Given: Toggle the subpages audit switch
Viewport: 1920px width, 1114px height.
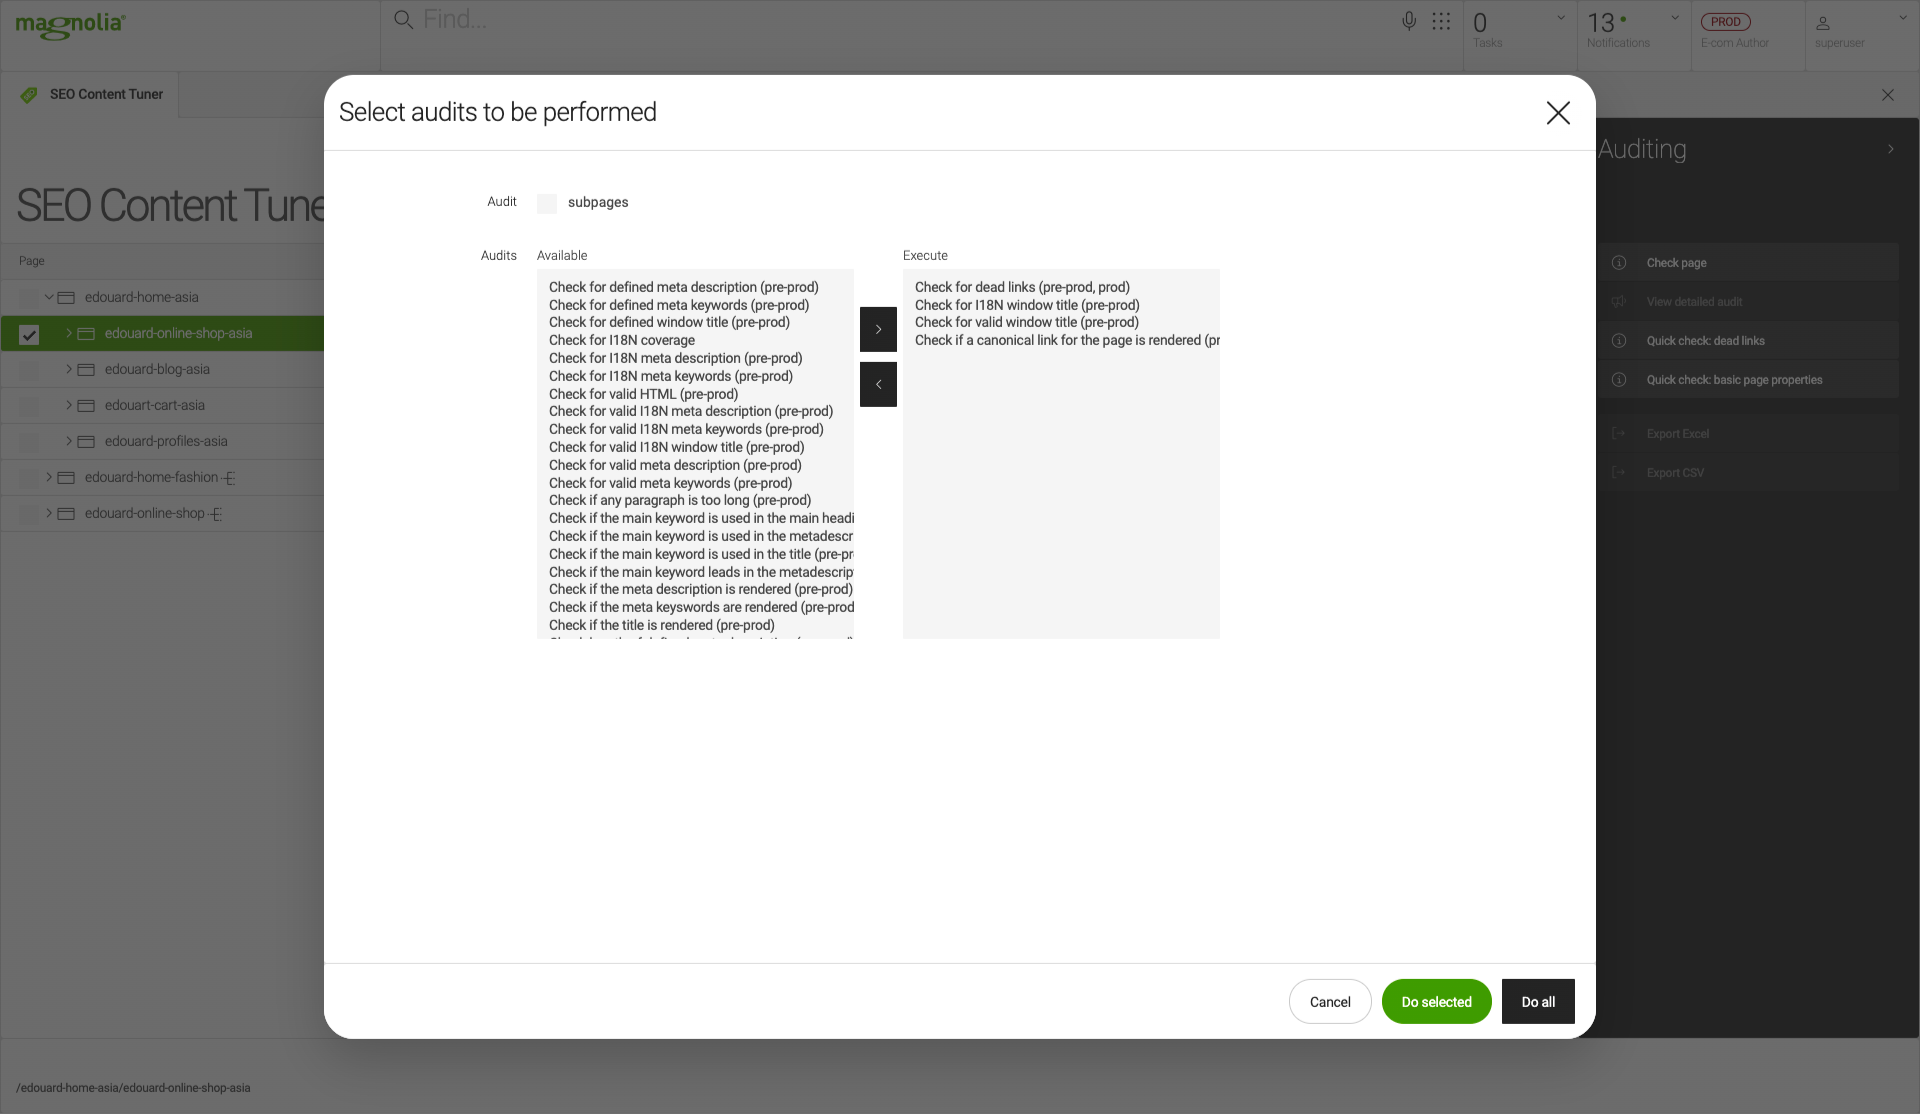Looking at the screenshot, I should pos(548,203).
